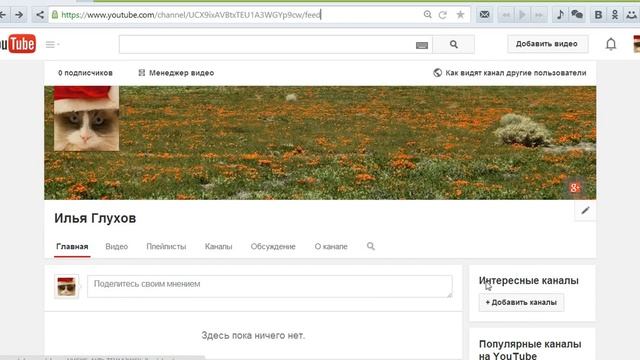Open the notifications bell
The width and height of the screenshot is (640, 360).
coord(611,44)
